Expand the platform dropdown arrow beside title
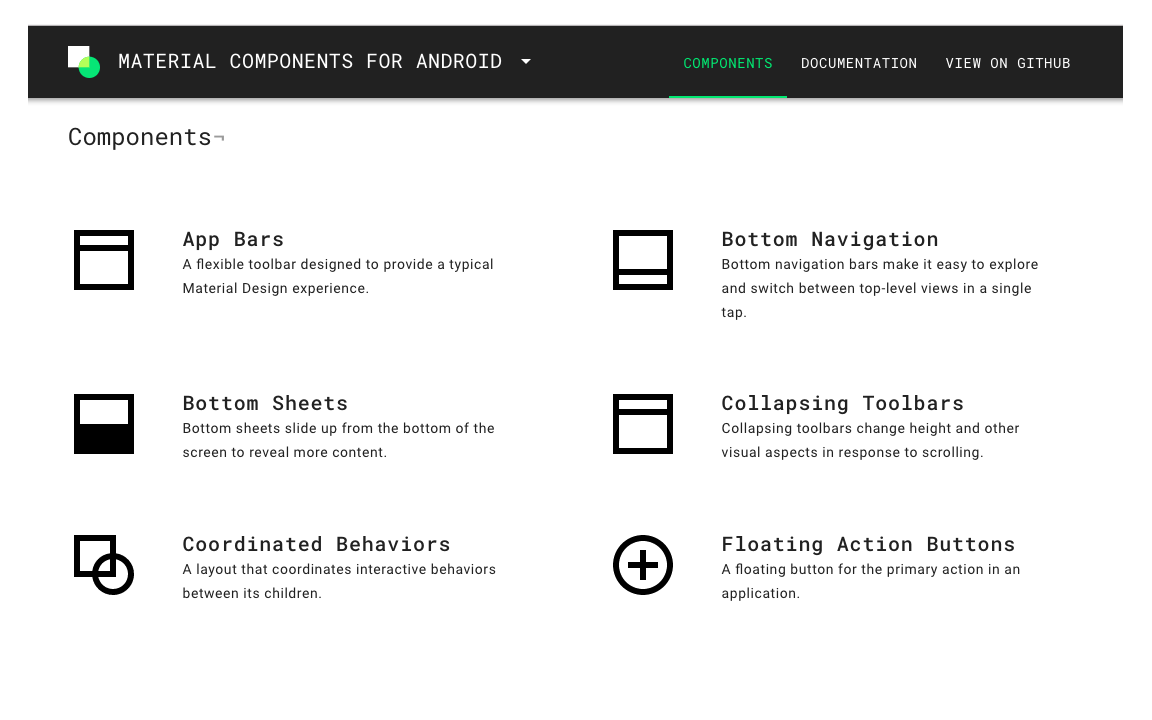 (526, 62)
